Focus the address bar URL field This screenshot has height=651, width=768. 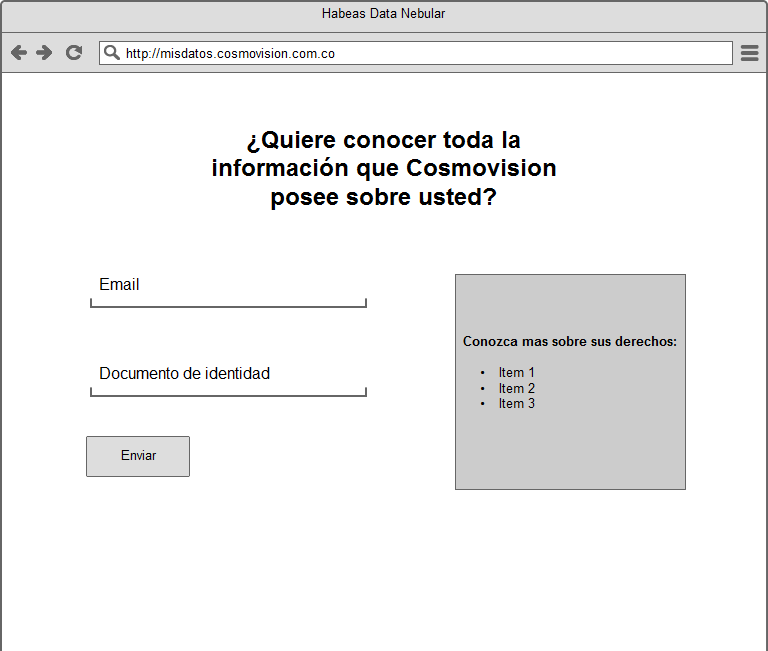point(415,53)
